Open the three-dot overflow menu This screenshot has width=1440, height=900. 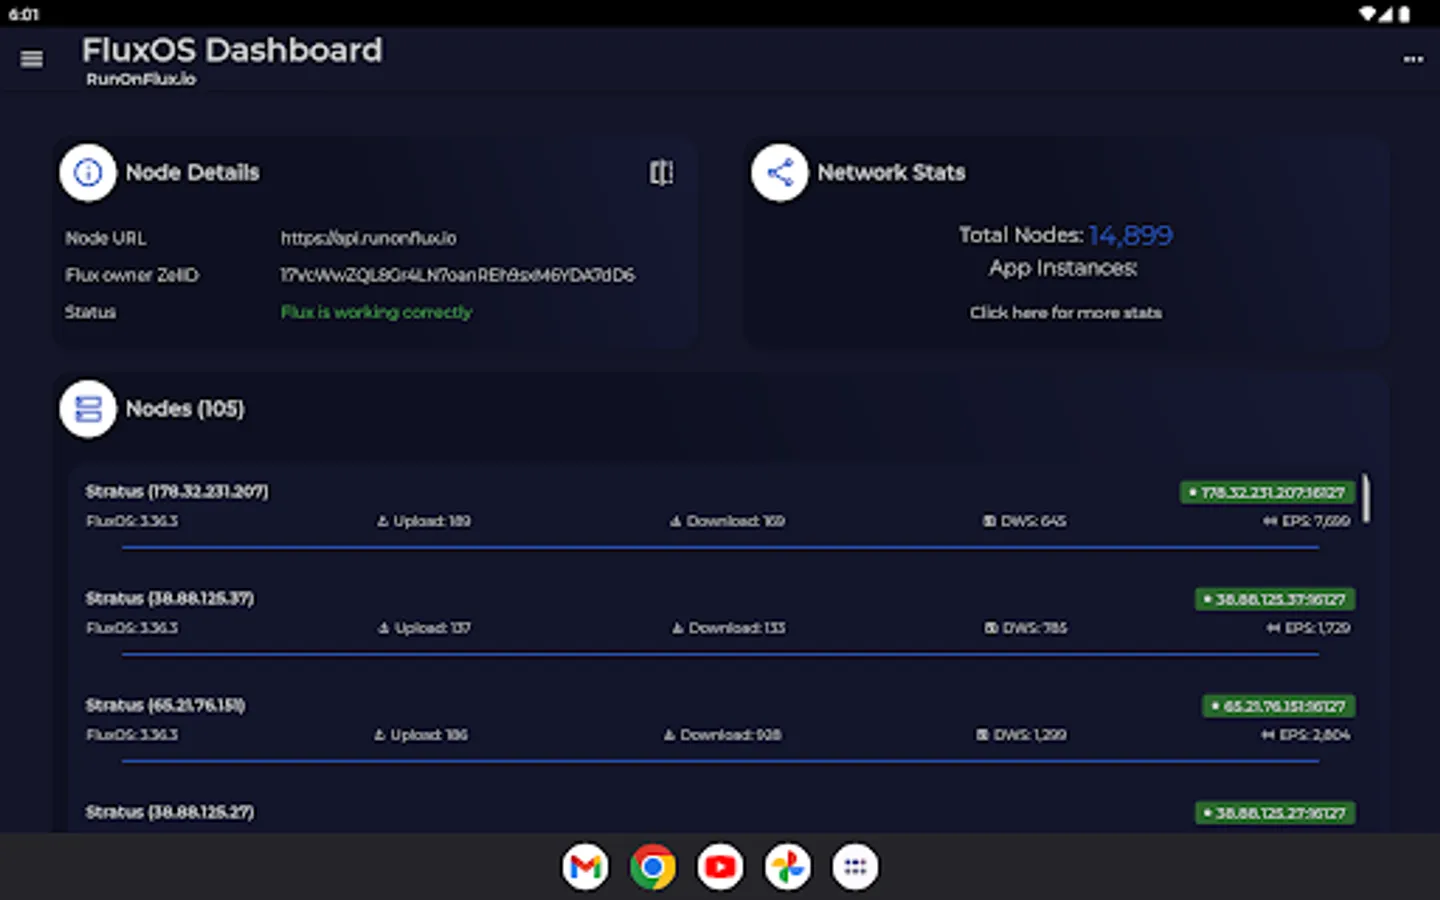[1412, 59]
